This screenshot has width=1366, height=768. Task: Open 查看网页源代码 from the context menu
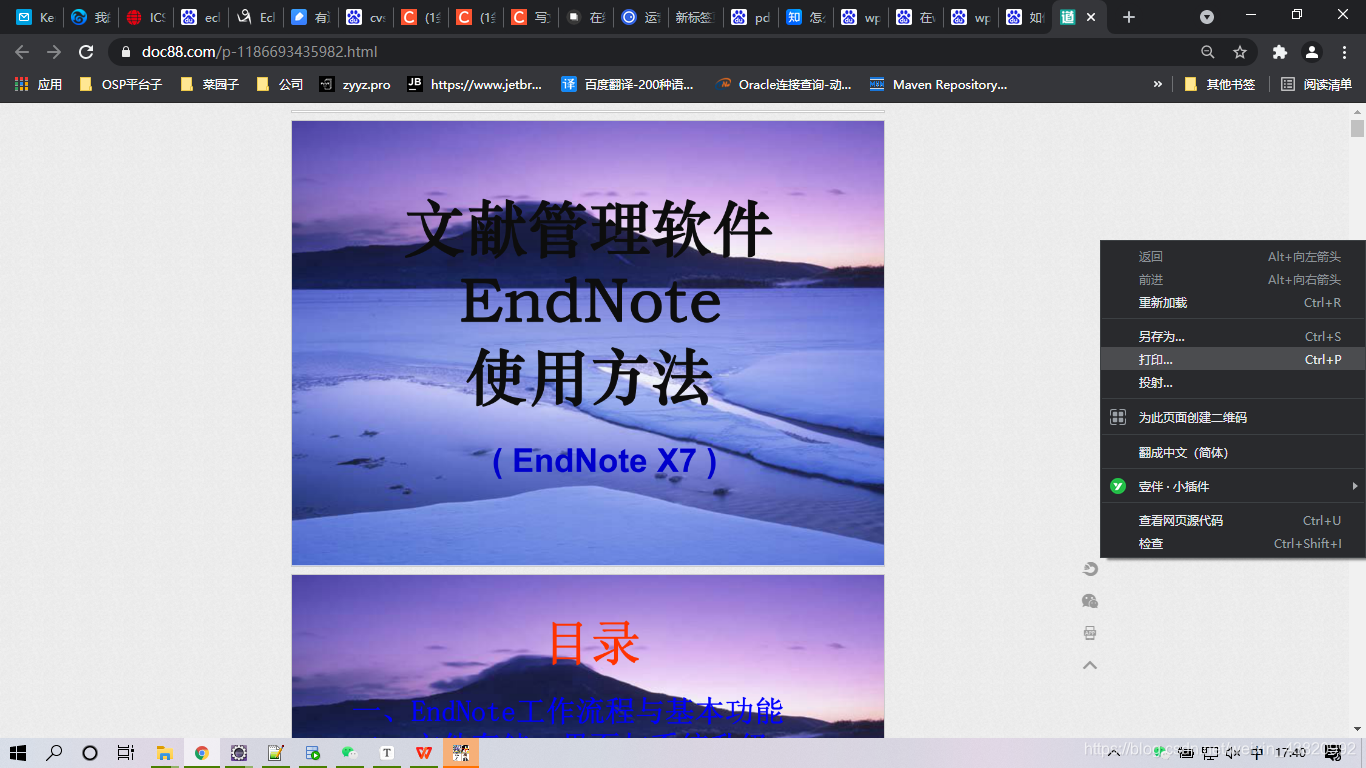click(x=1232, y=520)
